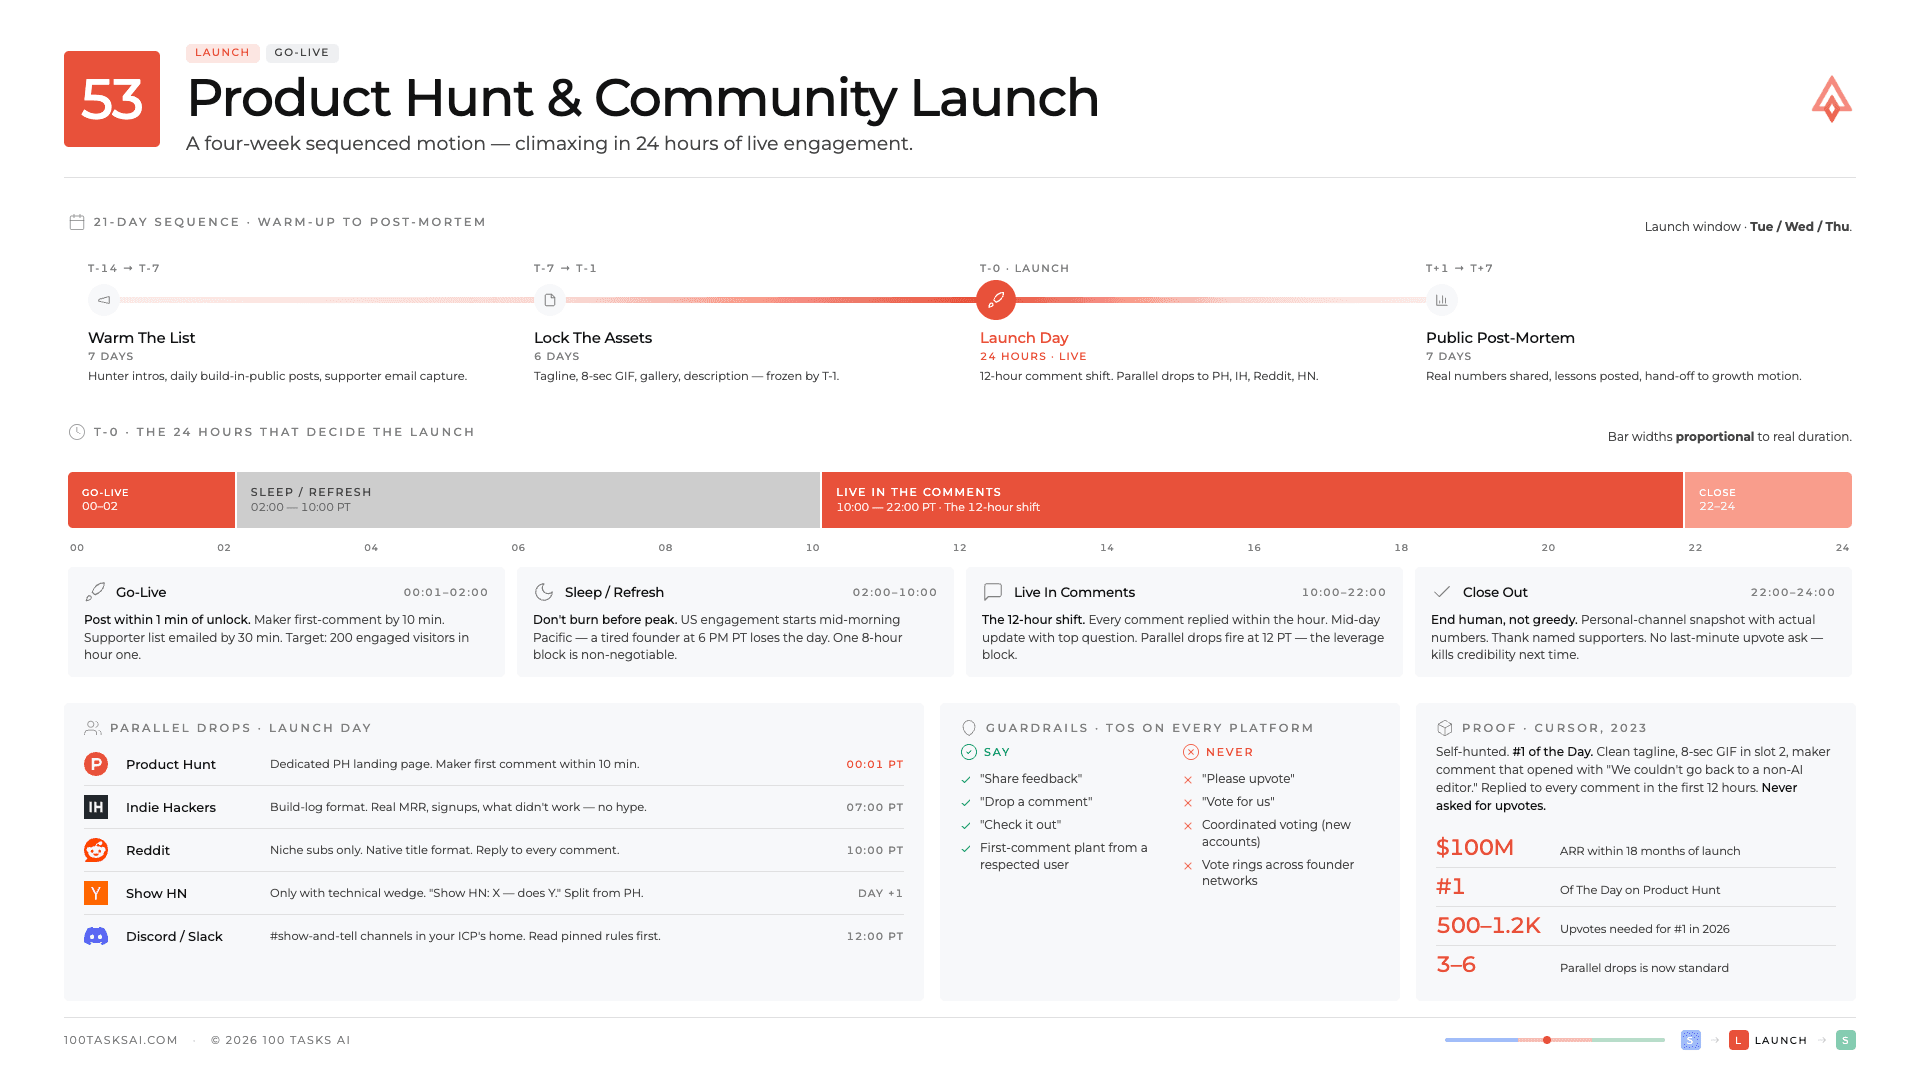Image resolution: width=1920 pixels, height=1080 pixels.
Task: Click the GO-LIVE tag above the title
Action: pyautogui.click(x=302, y=53)
